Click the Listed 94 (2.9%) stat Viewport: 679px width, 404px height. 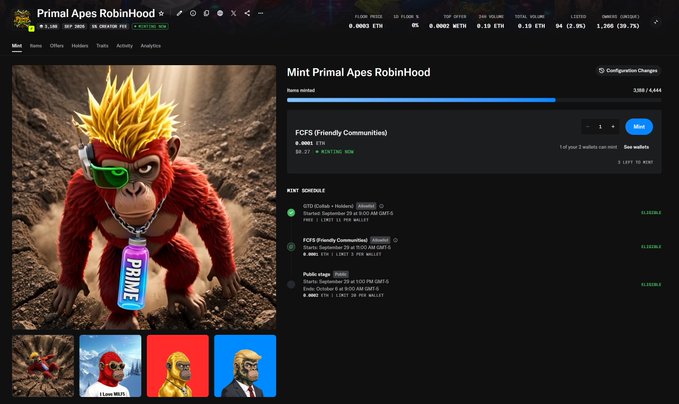[x=571, y=22]
